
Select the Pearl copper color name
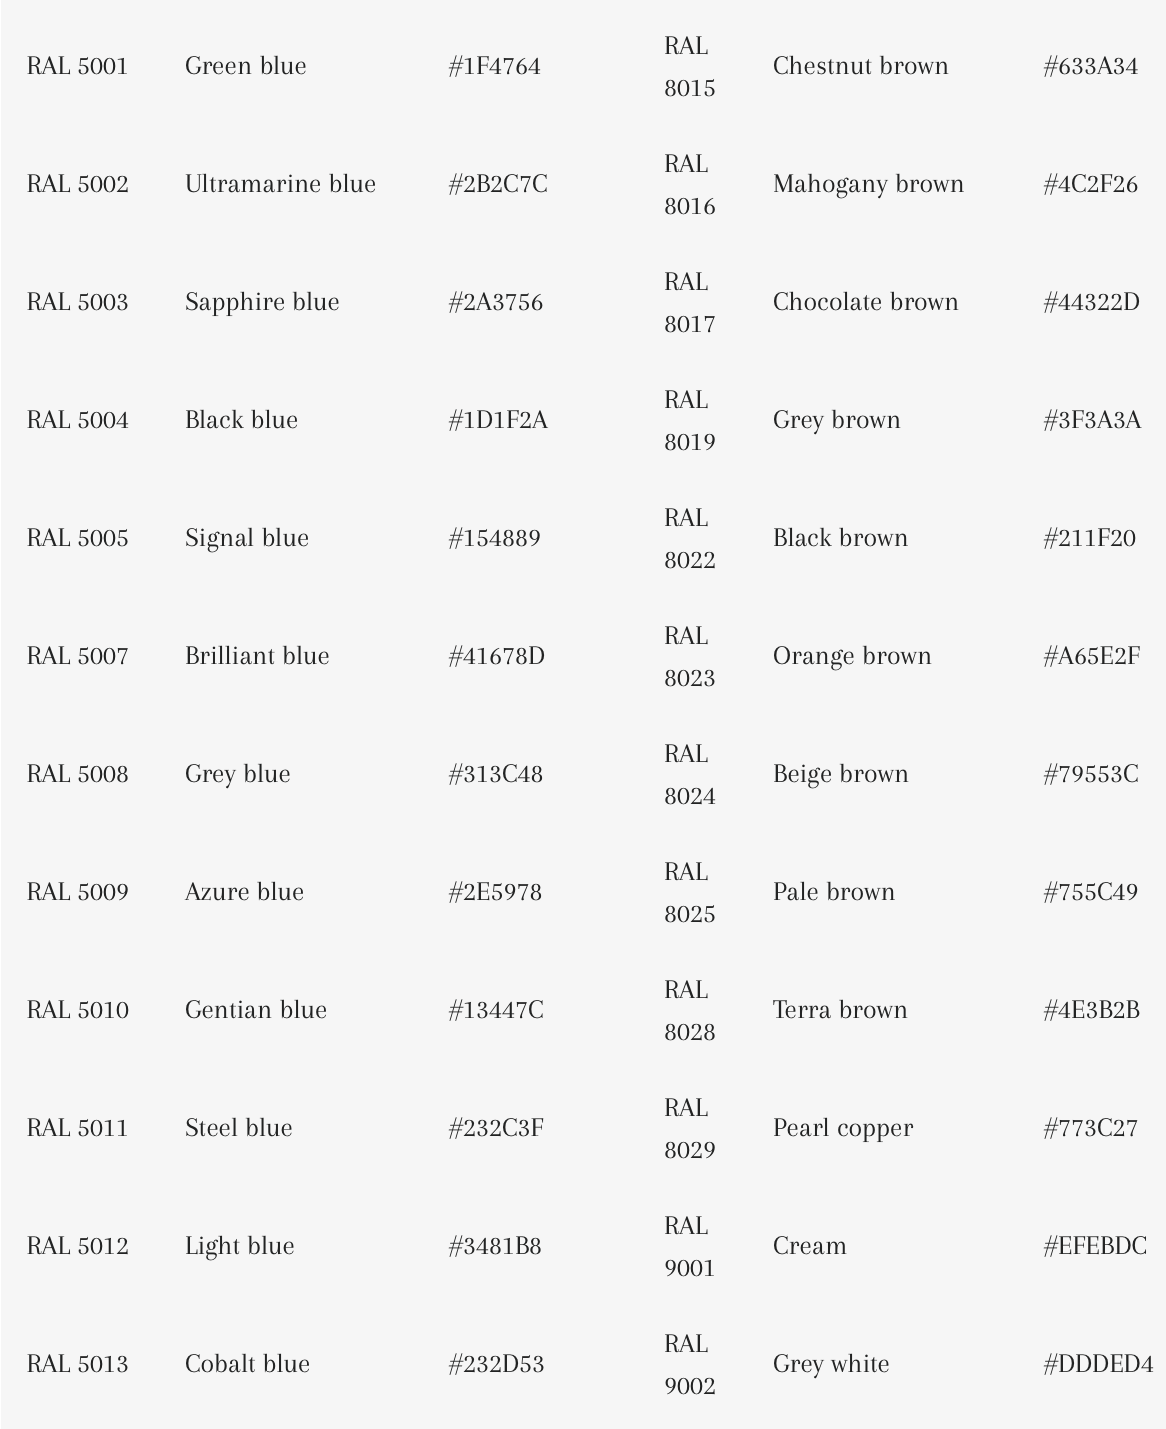click(x=842, y=1128)
